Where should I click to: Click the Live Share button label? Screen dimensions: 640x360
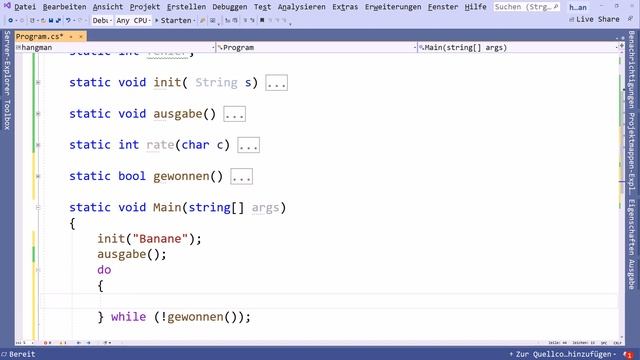598,20
